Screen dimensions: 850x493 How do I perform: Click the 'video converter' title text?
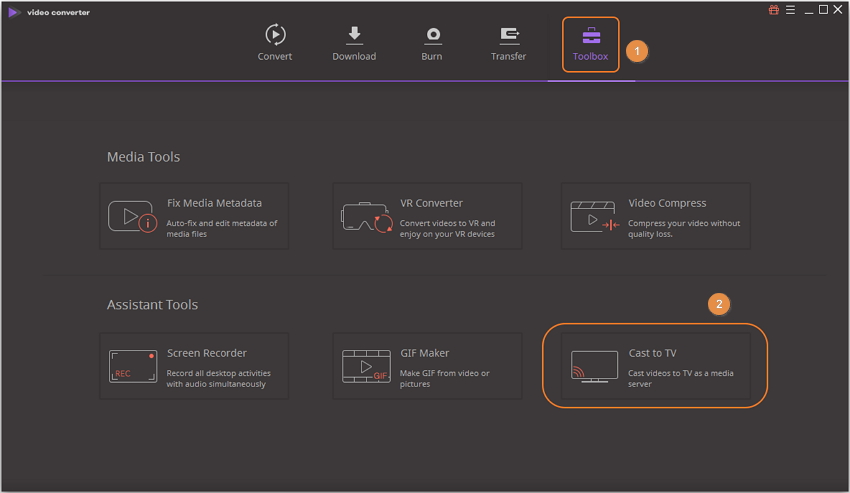tap(59, 12)
